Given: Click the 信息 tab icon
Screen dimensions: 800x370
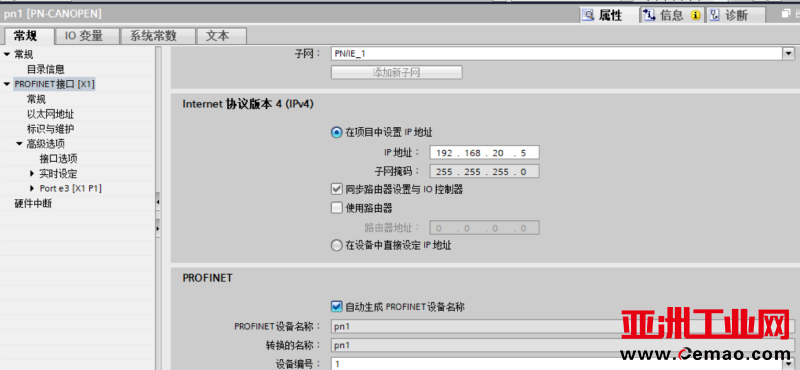Looking at the screenshot, I should click(649, 15).
